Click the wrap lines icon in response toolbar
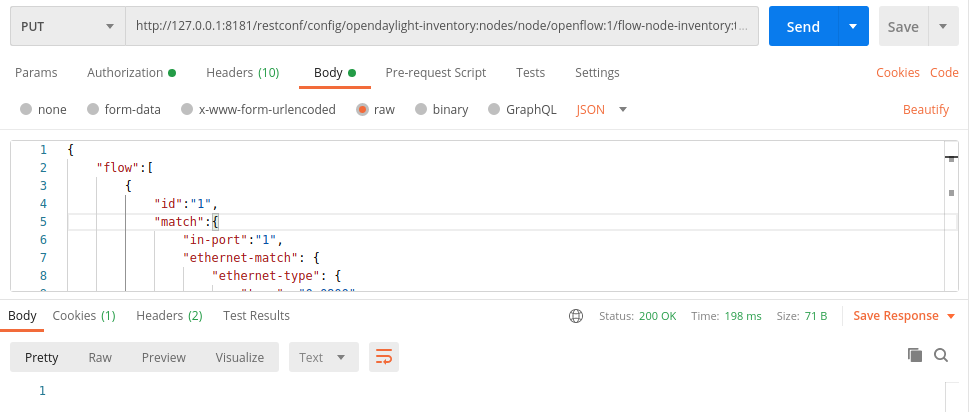Image resolution: width=969 pixels, height=412 pixels. click(381, 356)
